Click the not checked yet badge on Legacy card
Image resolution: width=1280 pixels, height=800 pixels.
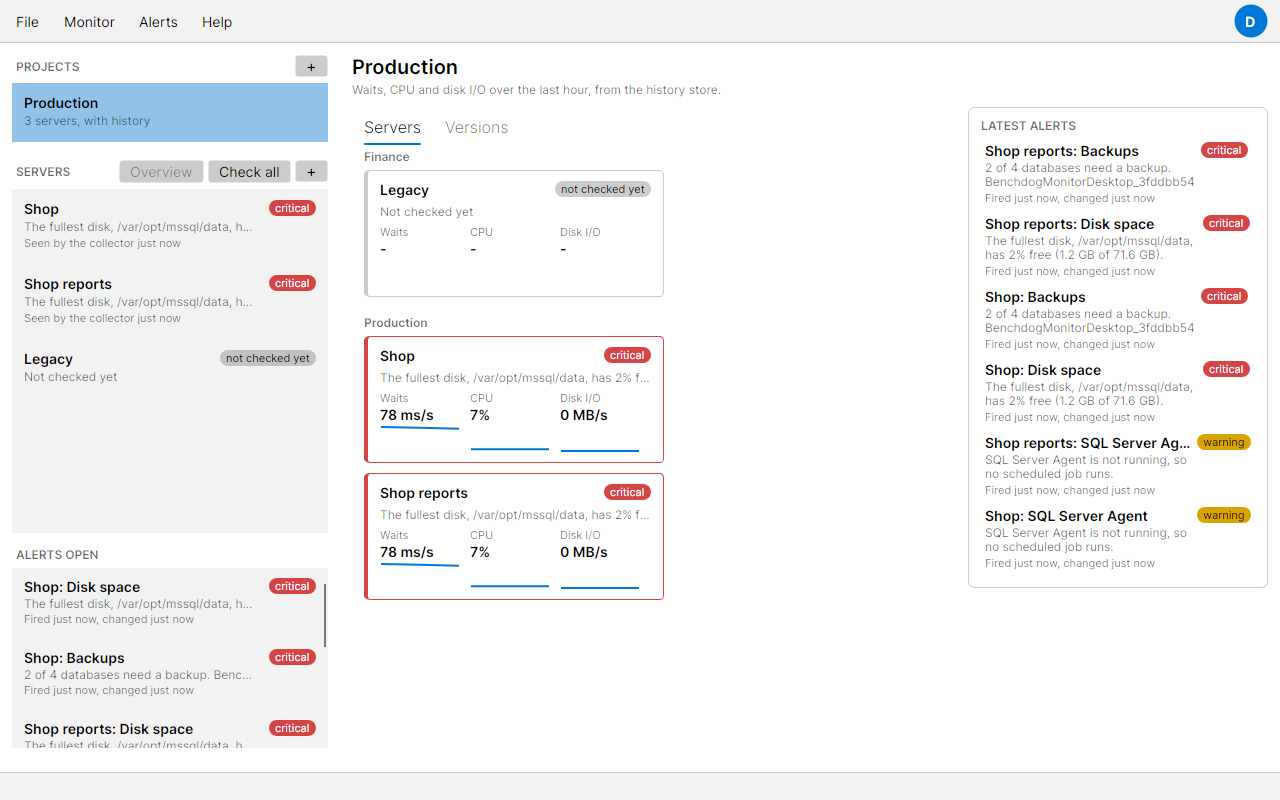tap(603, 189)
